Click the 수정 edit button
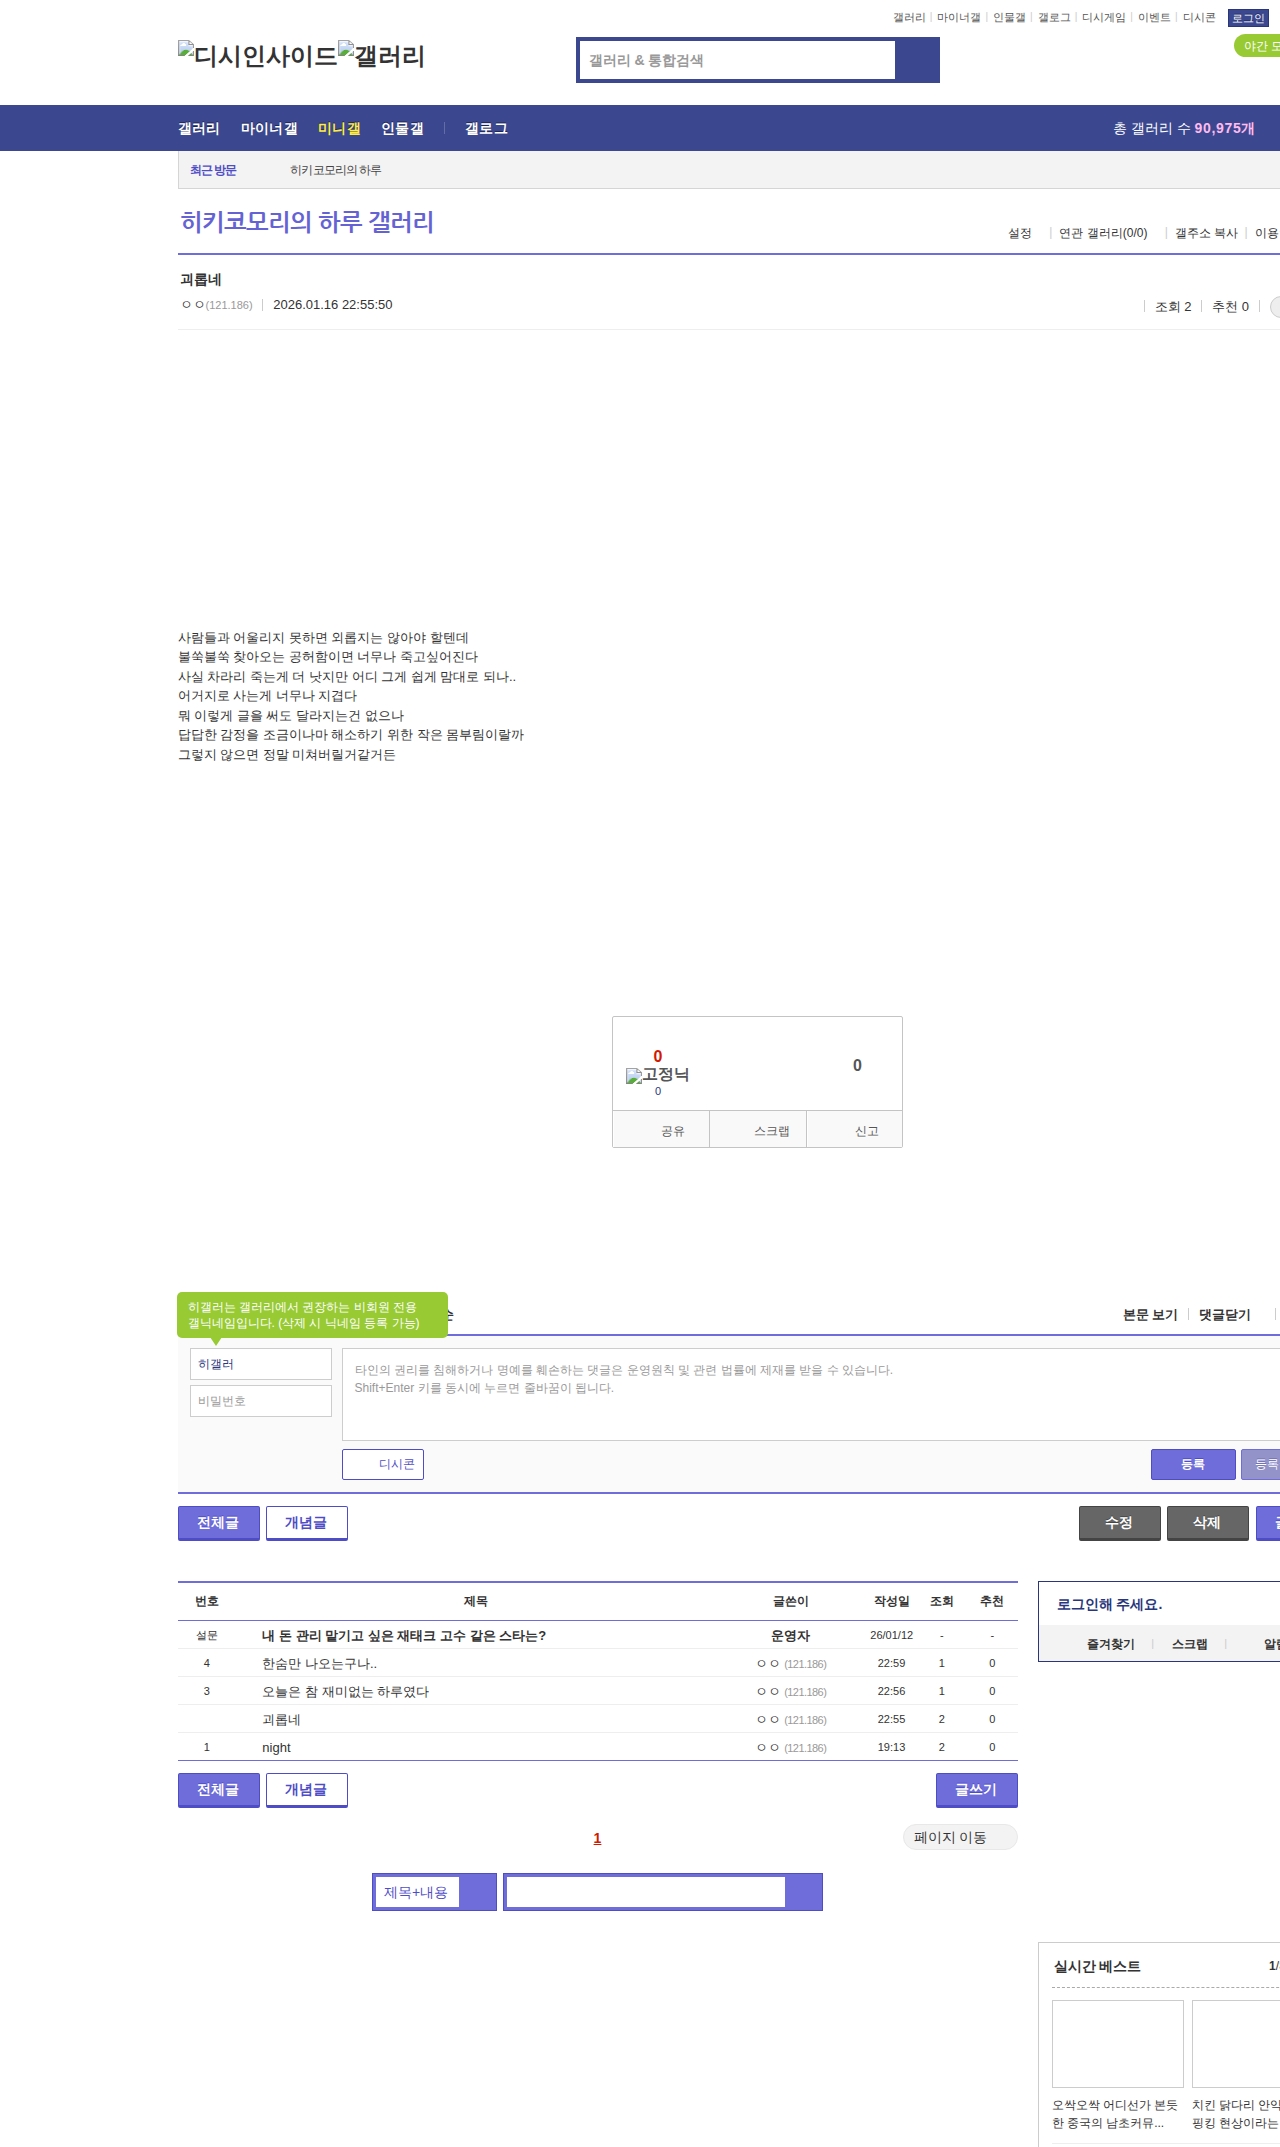This screenshot has width=1280, height=2147. (x=1120, y=1523)
